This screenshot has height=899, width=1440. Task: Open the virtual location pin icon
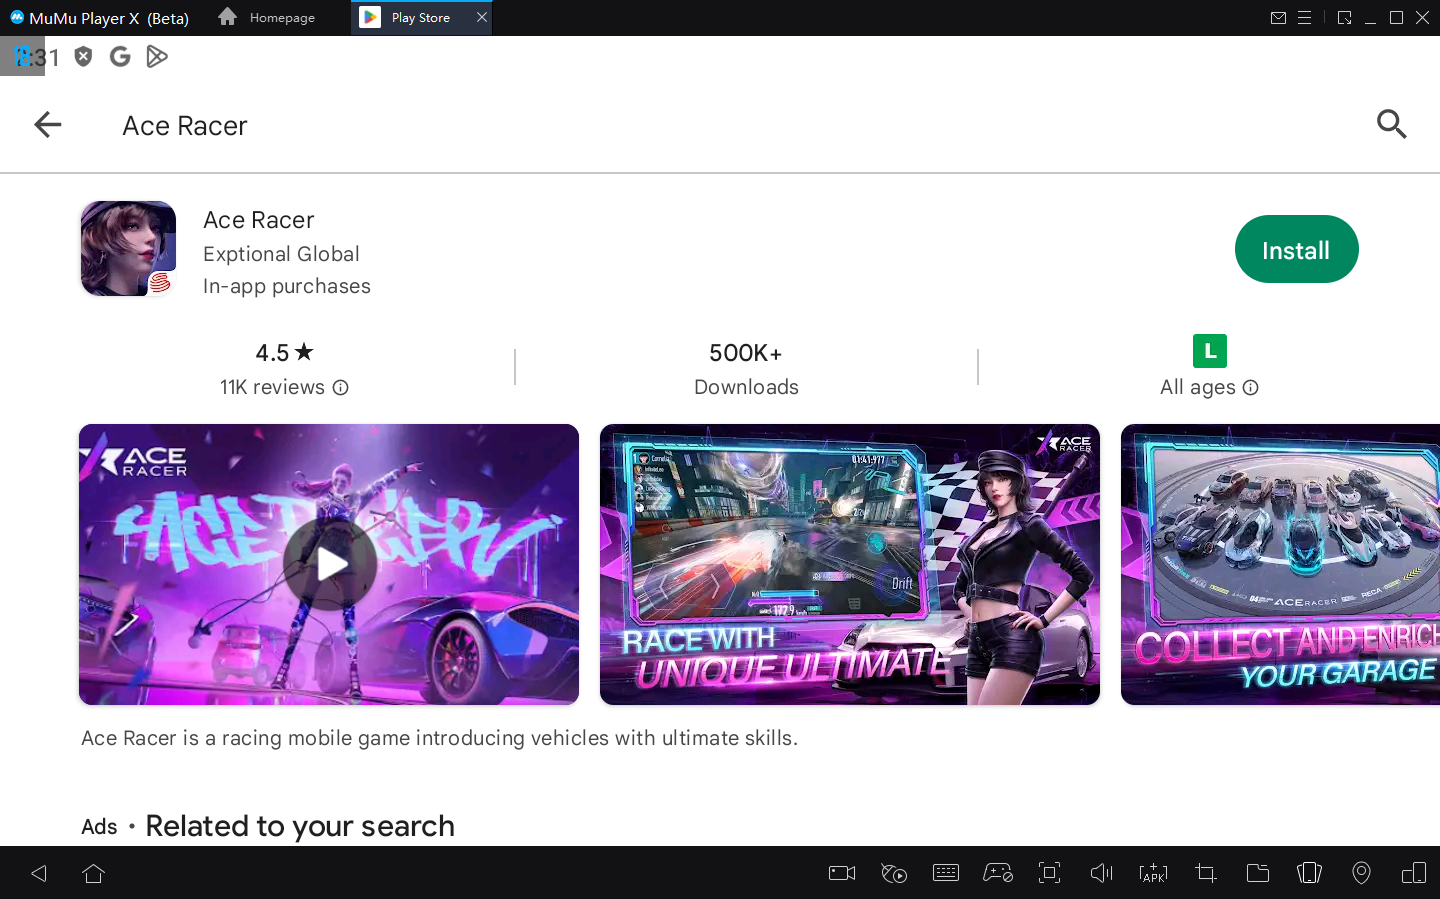(1361, 873)
